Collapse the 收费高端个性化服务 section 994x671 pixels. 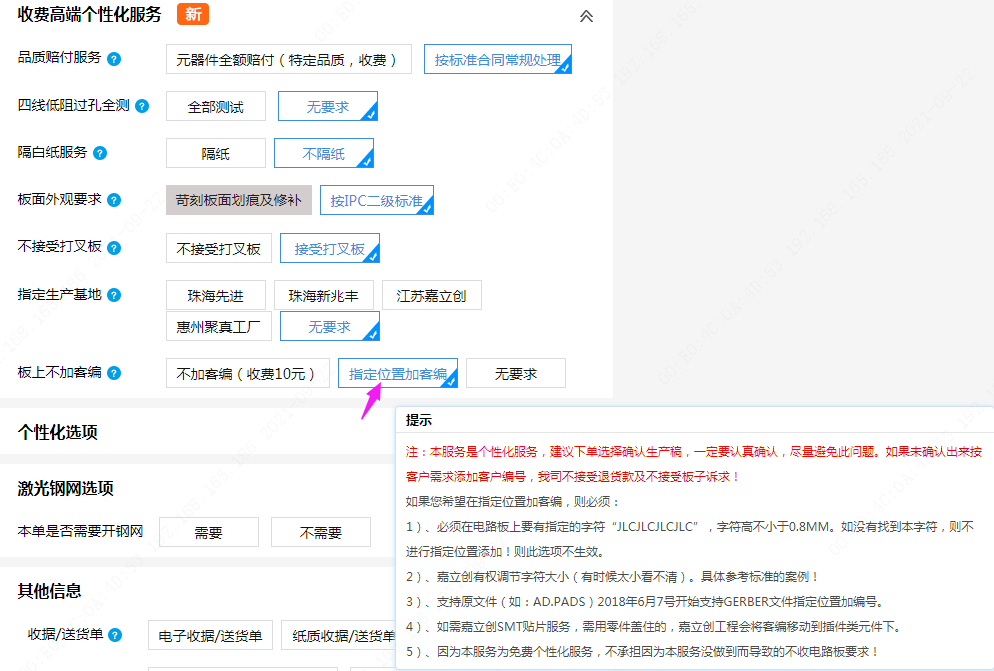pos(586,16)
